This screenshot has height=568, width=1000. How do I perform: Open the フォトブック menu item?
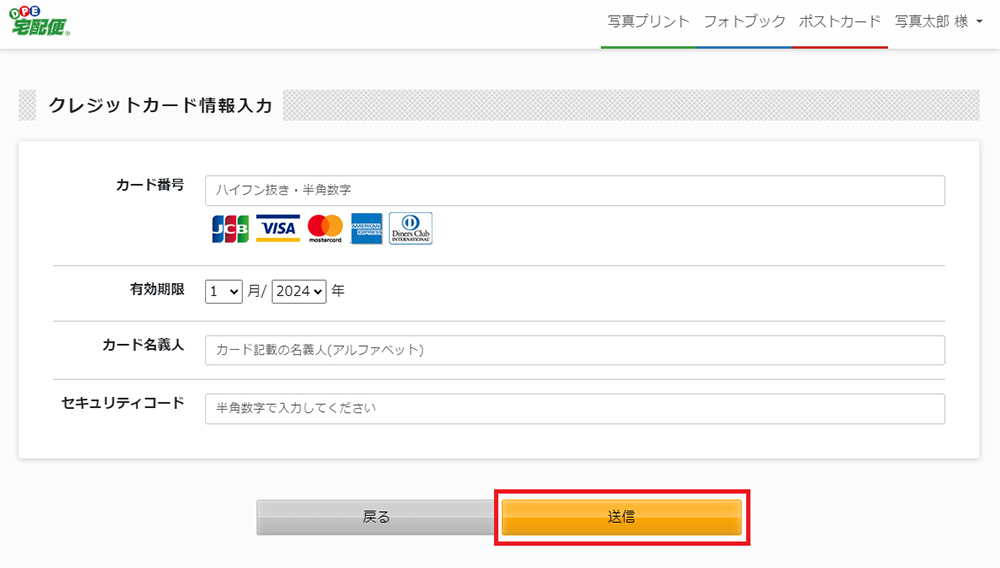(x=744, y=22)
